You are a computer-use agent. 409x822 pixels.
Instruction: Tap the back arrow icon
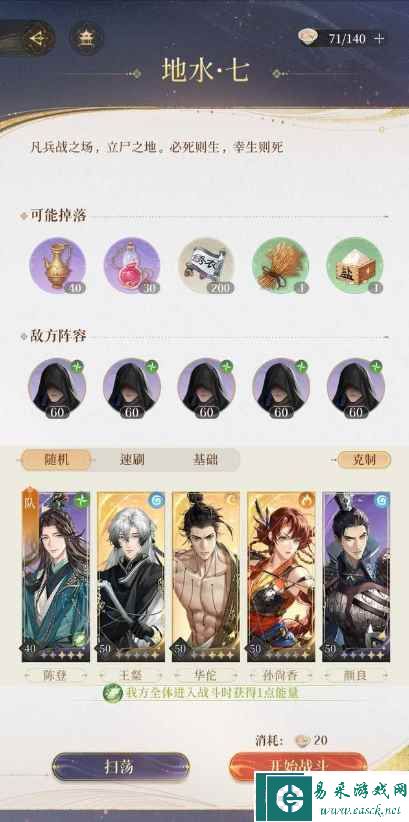[38, 38]
